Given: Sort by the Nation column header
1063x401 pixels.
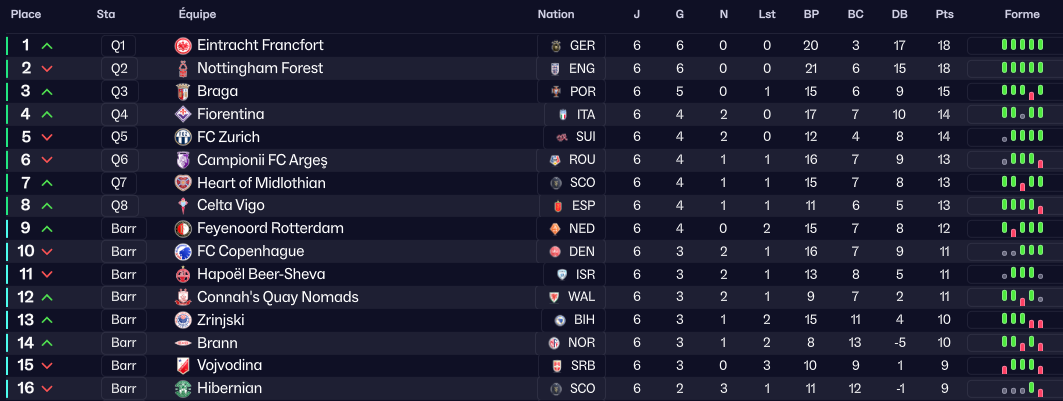Looking at the screenshot, I should coord(556,15).
